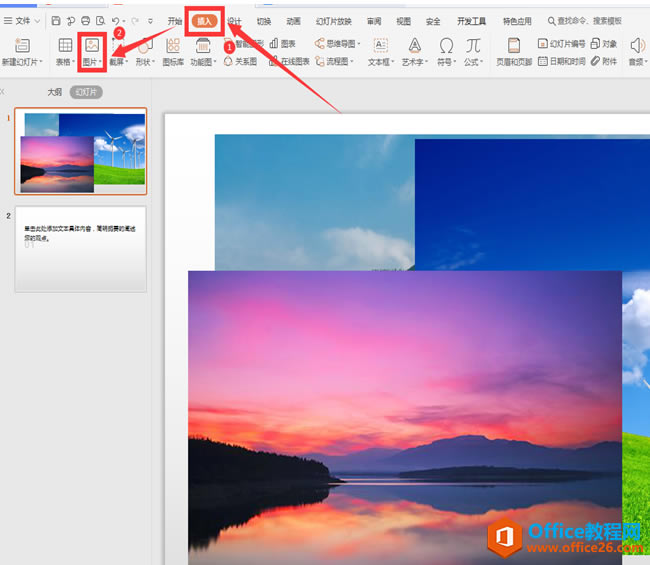The height and width of the screenshot is (565, 650).
Task: Select the 幻灯片 slides panel tab
Action: [86, 92]
